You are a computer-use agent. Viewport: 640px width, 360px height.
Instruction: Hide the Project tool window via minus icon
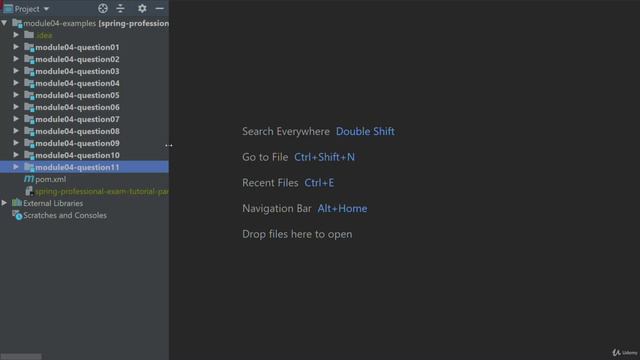tap(160, 8)
